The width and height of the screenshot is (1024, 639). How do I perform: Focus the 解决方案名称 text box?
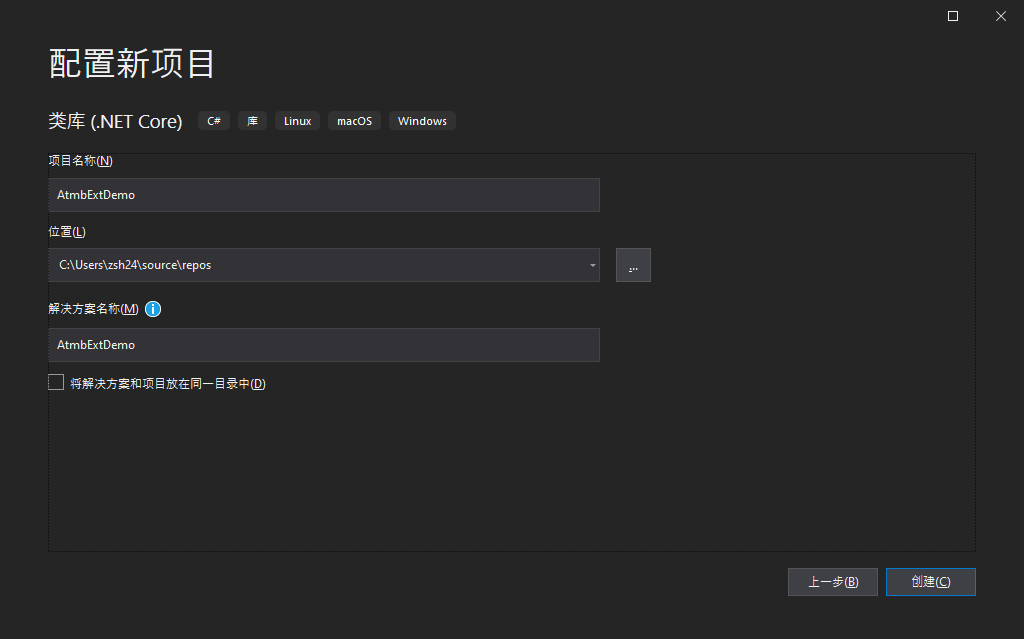point(323,345)
